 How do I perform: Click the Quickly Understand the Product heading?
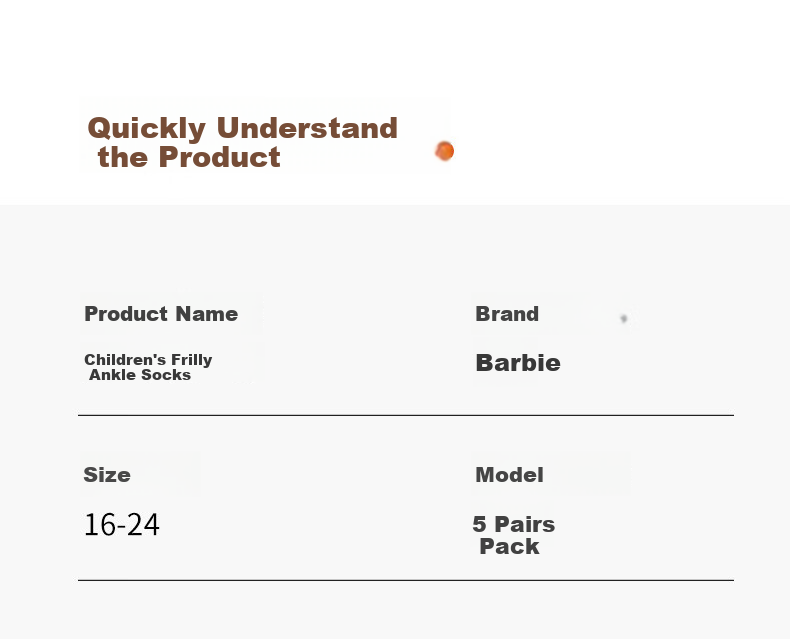click(x=243, y=142)
